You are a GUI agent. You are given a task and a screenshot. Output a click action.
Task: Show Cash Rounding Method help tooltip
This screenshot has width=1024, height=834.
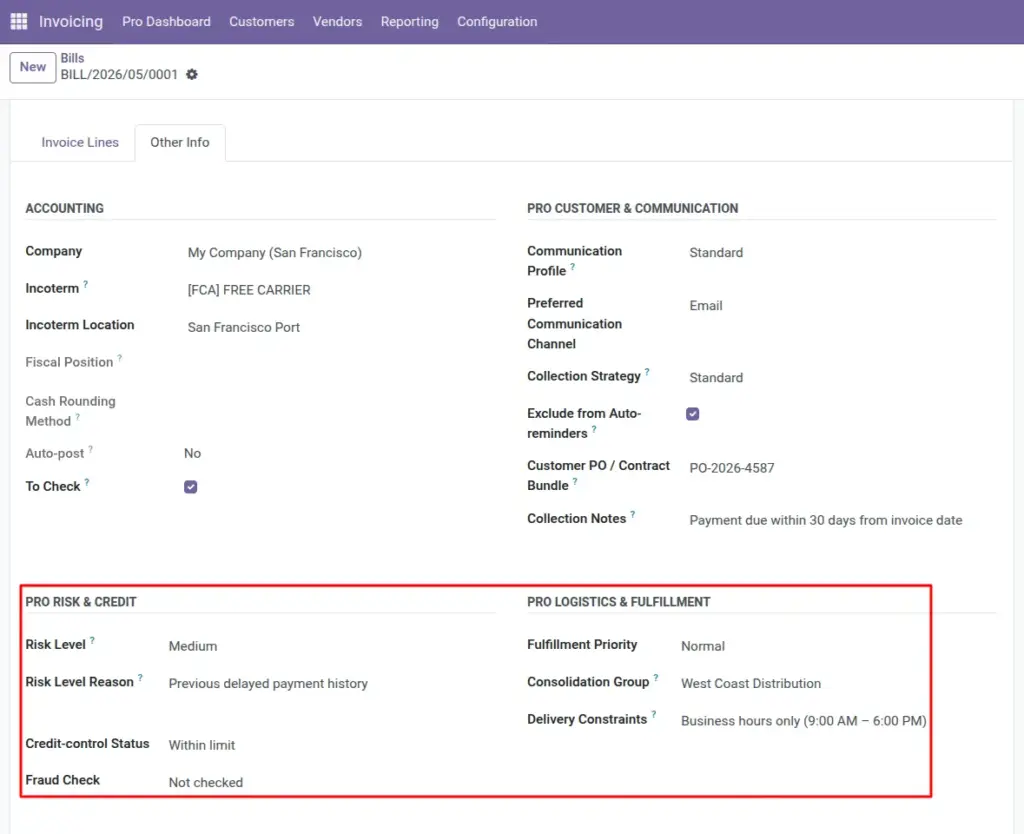[78, 417]
